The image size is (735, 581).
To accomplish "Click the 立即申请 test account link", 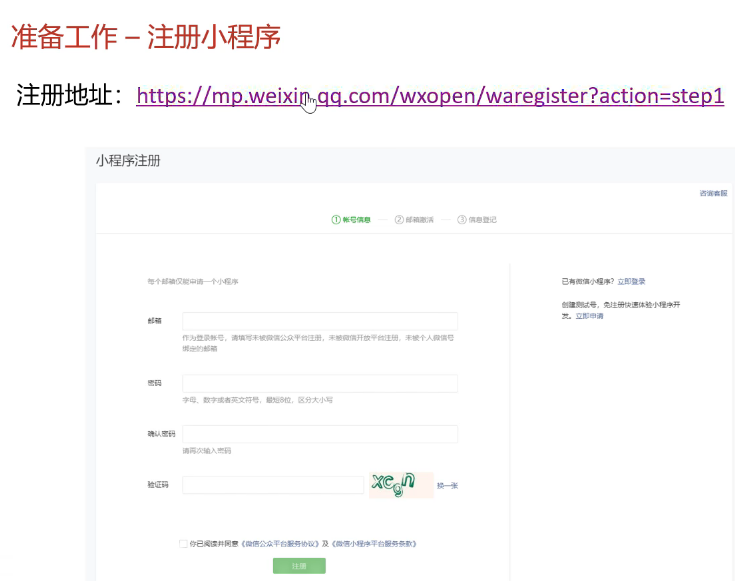I will (x=589, y=316).
